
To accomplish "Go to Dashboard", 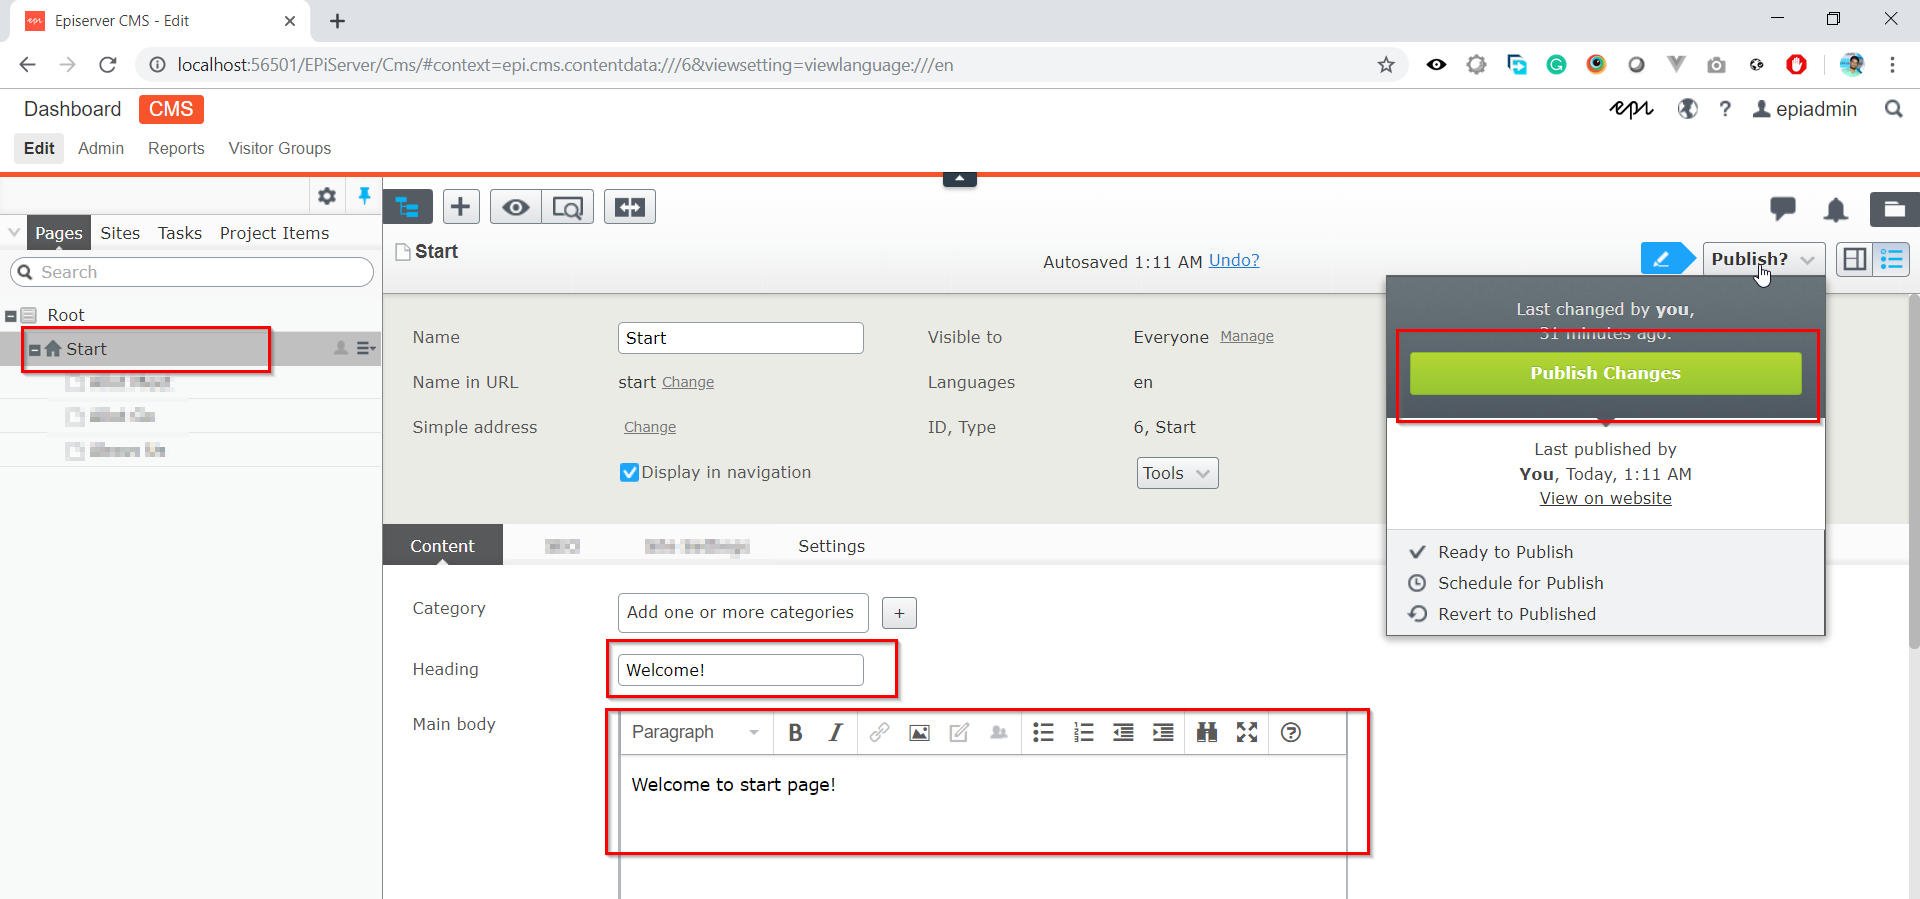I will point(72,109).
